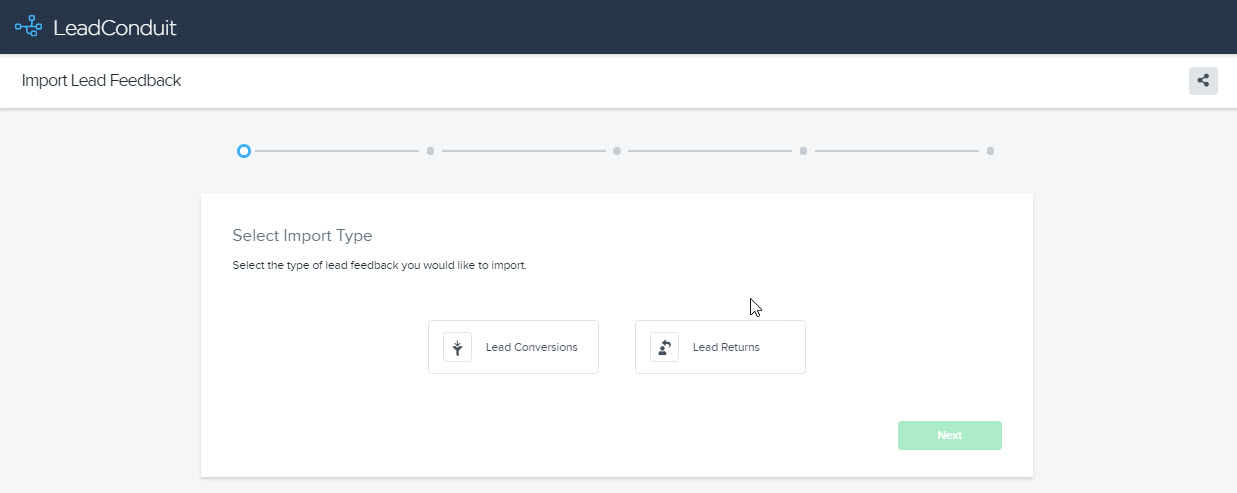
Task: Click the active first step circle
Action: click(243, 151)
